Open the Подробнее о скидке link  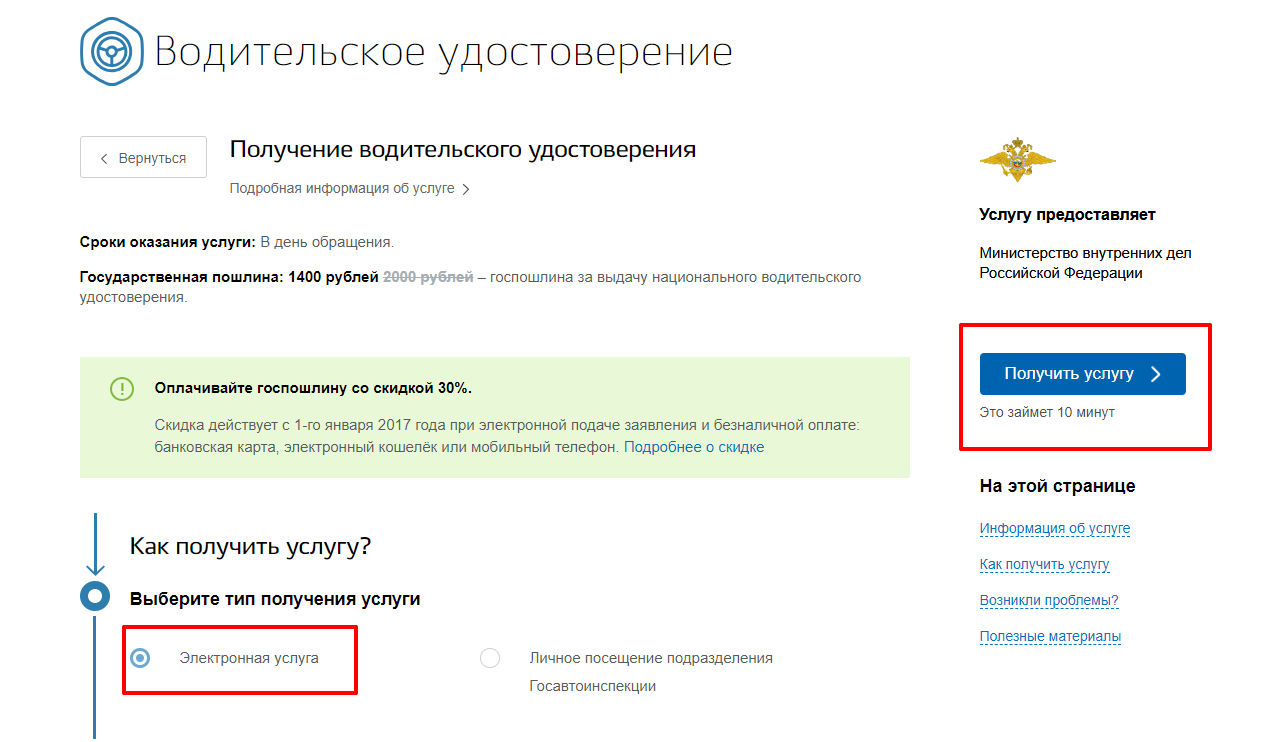(694, 447)
